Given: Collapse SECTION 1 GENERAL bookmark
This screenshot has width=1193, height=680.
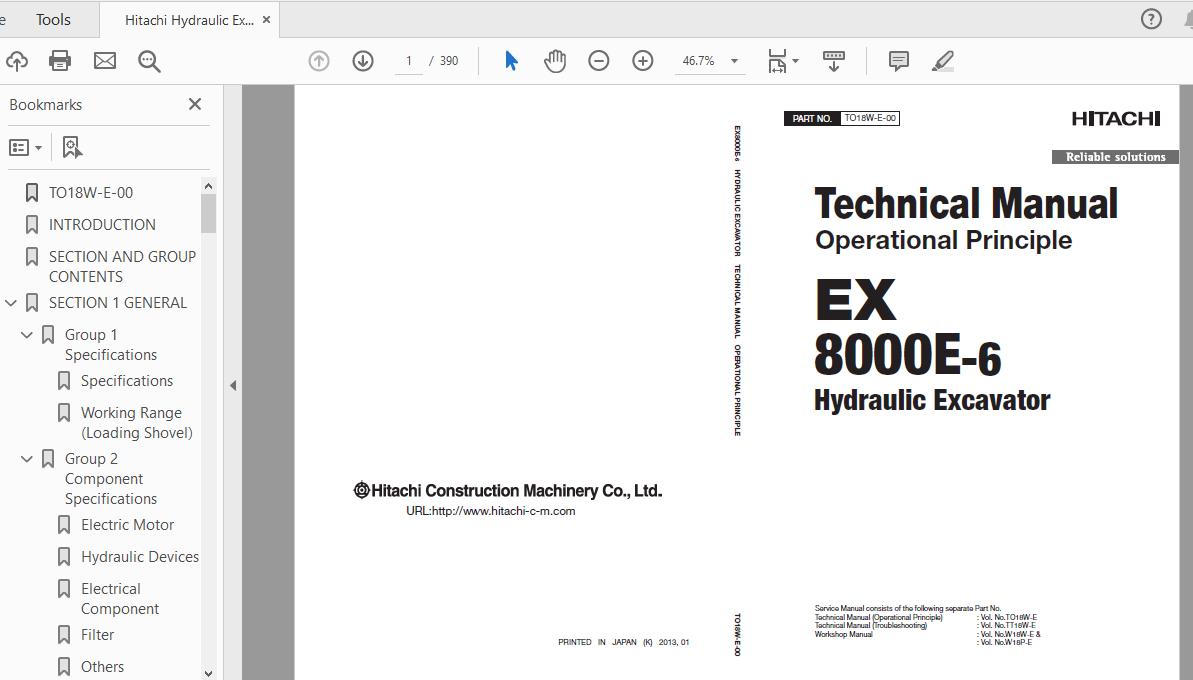Looking at the screenshot, I should point(11,303).
